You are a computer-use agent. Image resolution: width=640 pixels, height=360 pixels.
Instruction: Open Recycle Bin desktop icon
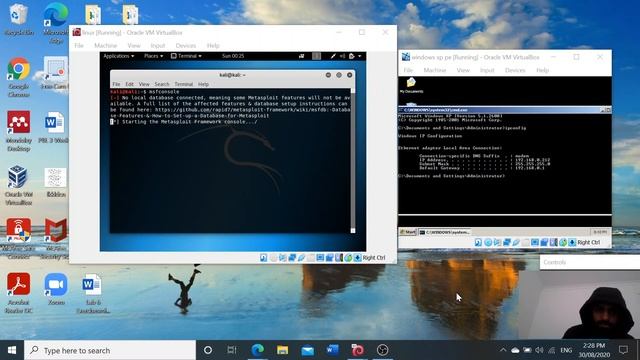[x=18, y=18]
